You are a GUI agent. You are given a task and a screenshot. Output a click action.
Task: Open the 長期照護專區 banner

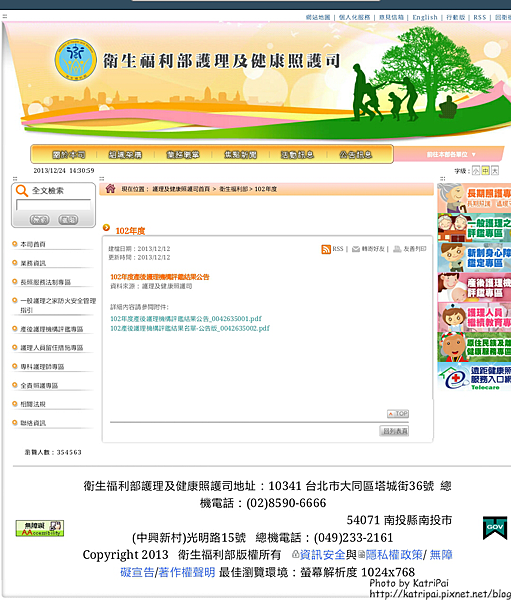point(474,198)
